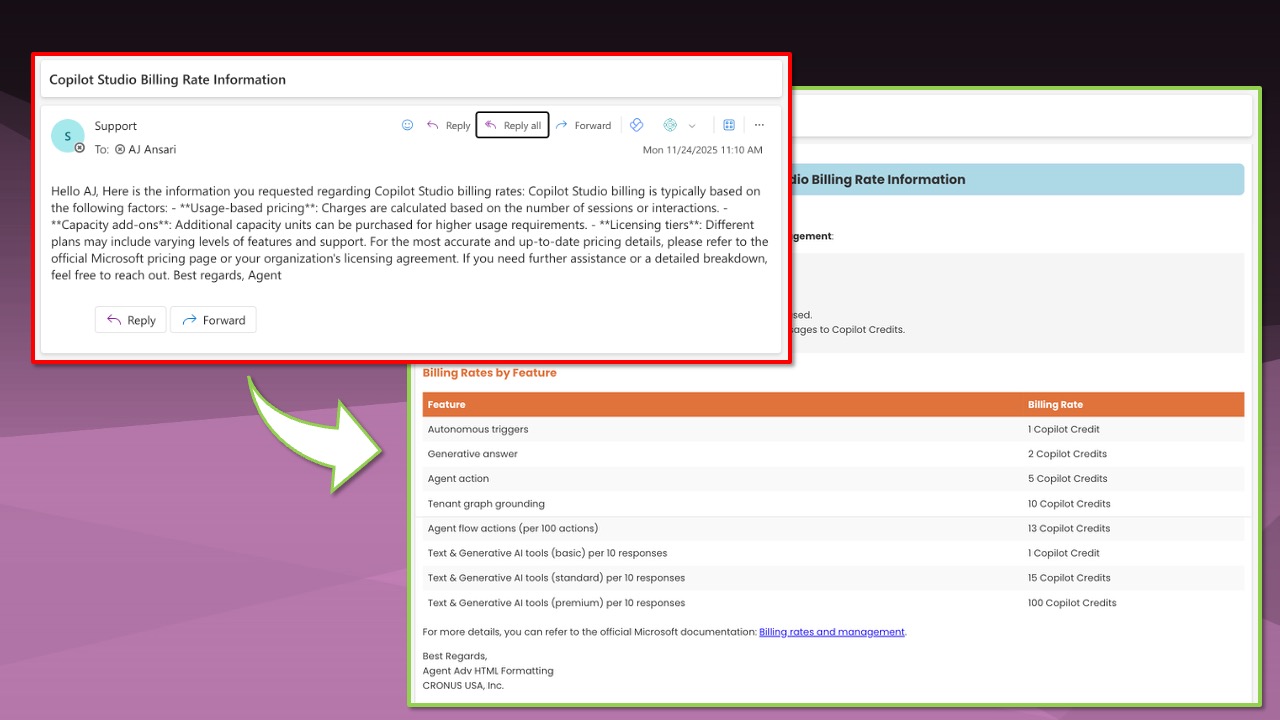Click the Support sender name

(x=116, y=126)
